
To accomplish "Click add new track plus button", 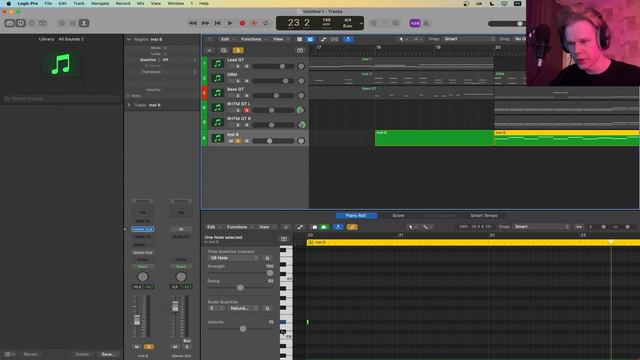I will pos(209,50).
